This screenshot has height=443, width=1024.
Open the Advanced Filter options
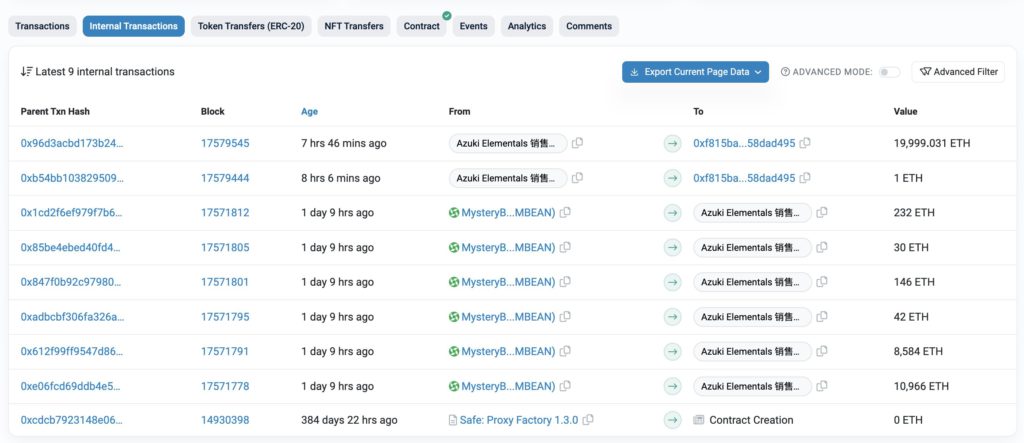[958, 72]
